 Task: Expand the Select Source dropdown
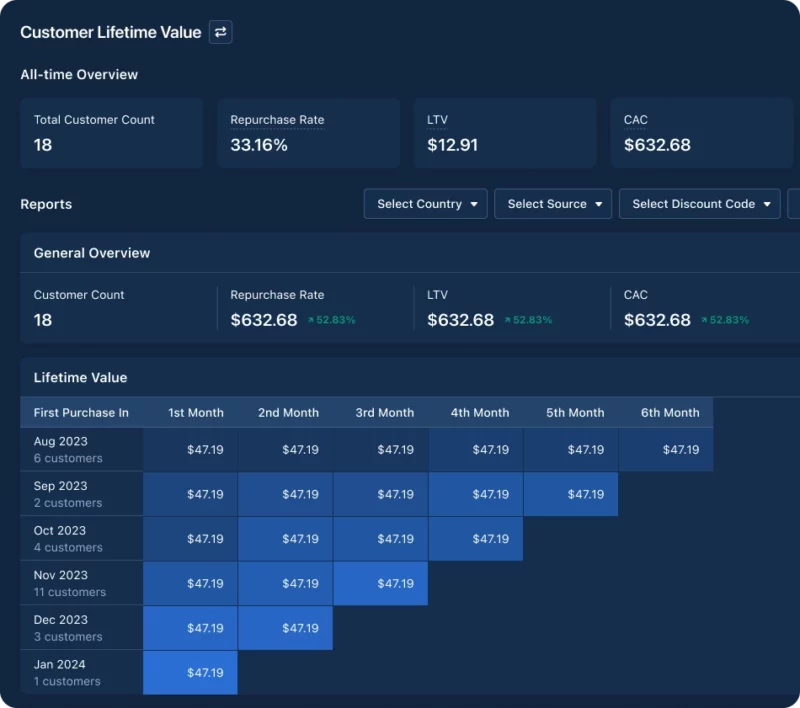pos(553,204)
